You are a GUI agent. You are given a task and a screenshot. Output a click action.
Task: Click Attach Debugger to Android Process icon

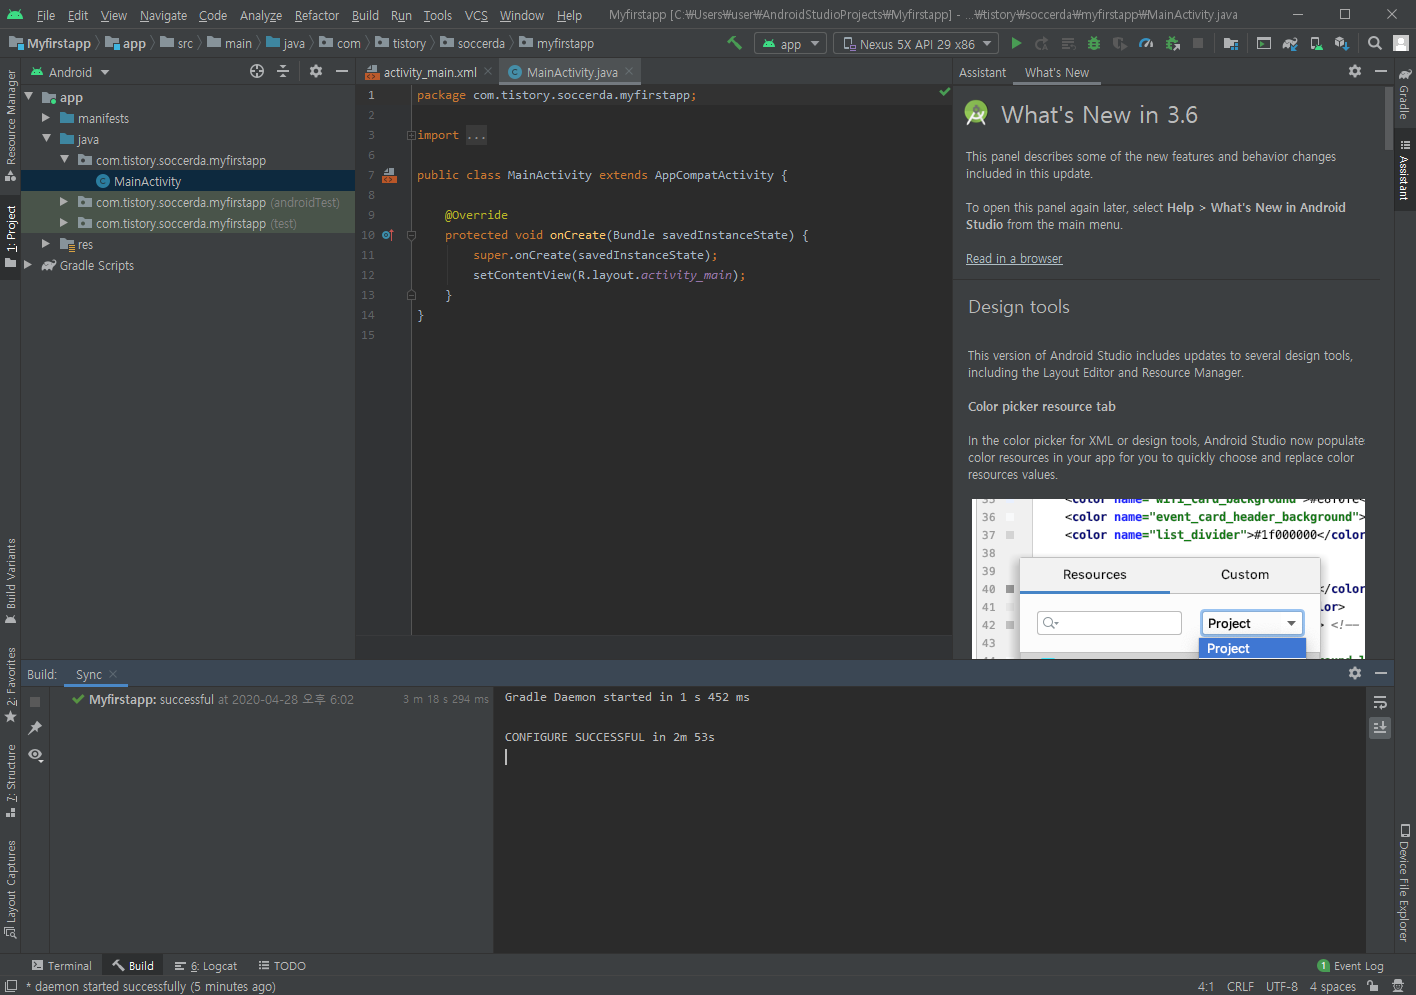pos(1172,43)
